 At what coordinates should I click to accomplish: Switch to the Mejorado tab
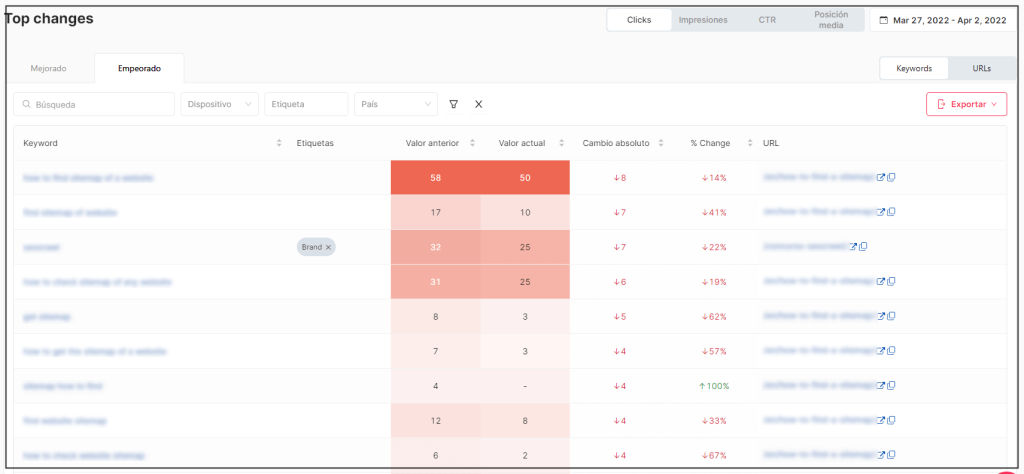point(49,68)
